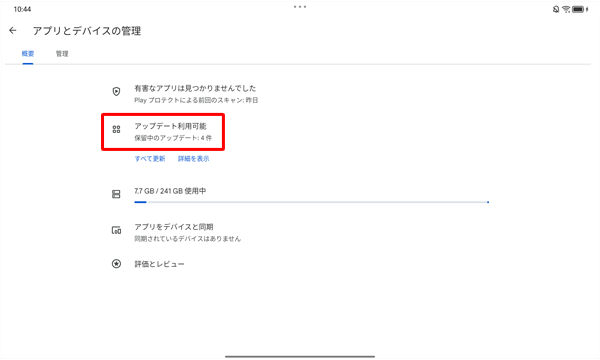Tap the star icon for reviews
The width and height of the screenshot is (600, 360).
click(116, 264)
